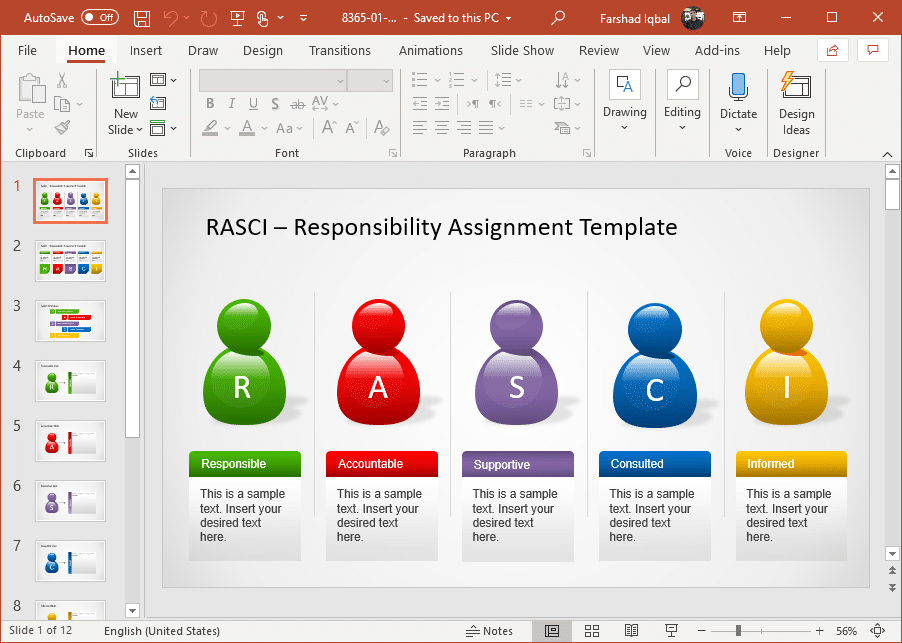This screenshot has width=902, height=643.
Task: Expand the Drawing dropdown
Action: click(x=625, y=127)
